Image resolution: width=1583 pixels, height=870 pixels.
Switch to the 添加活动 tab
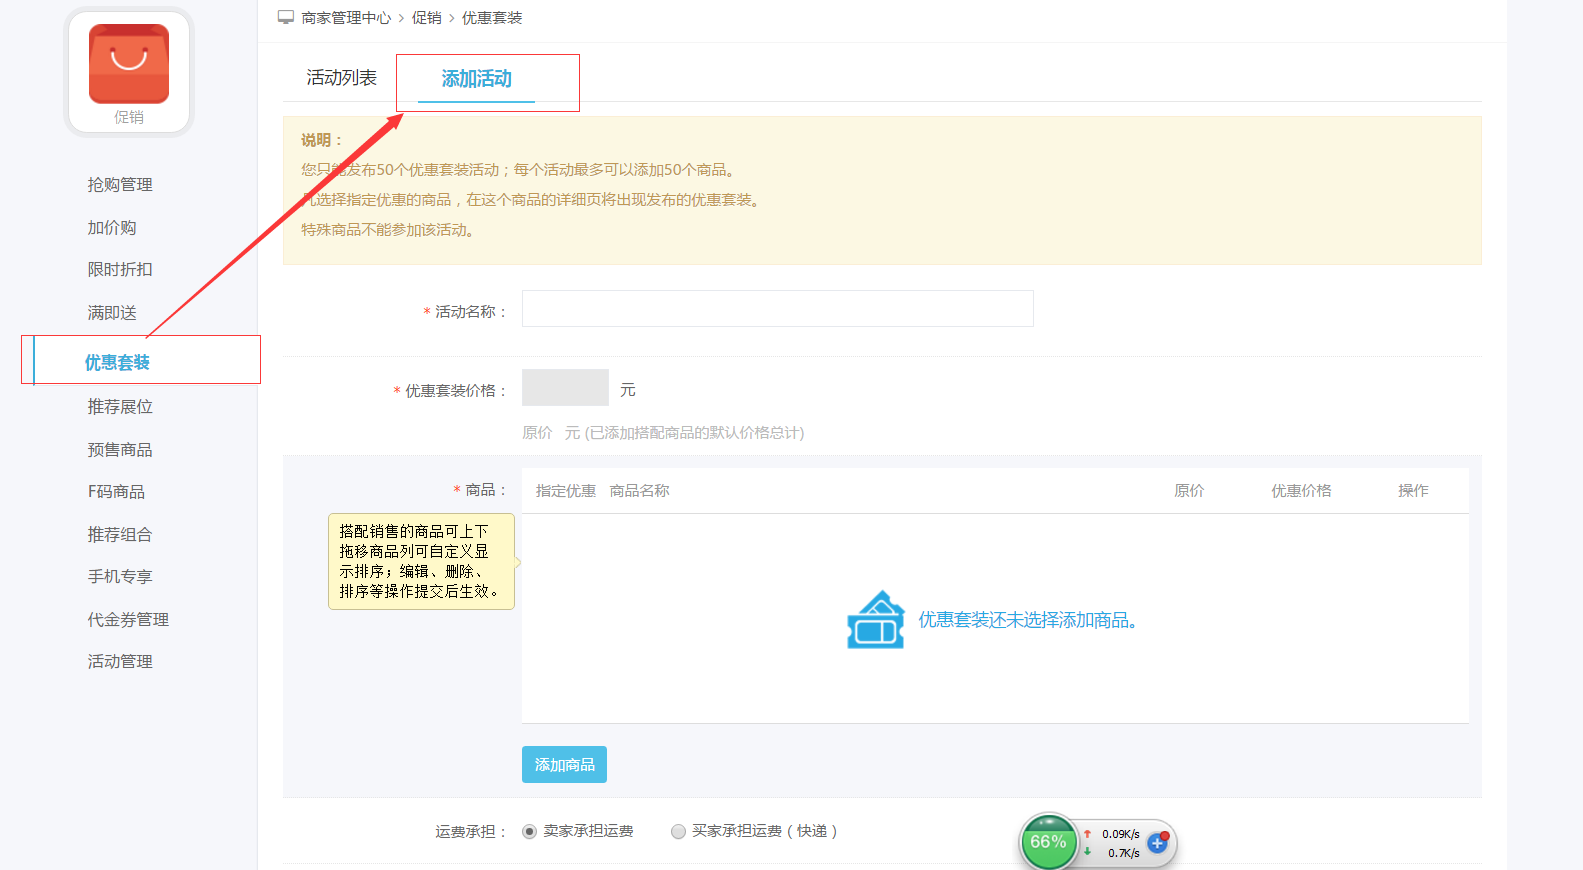(476, 79)
